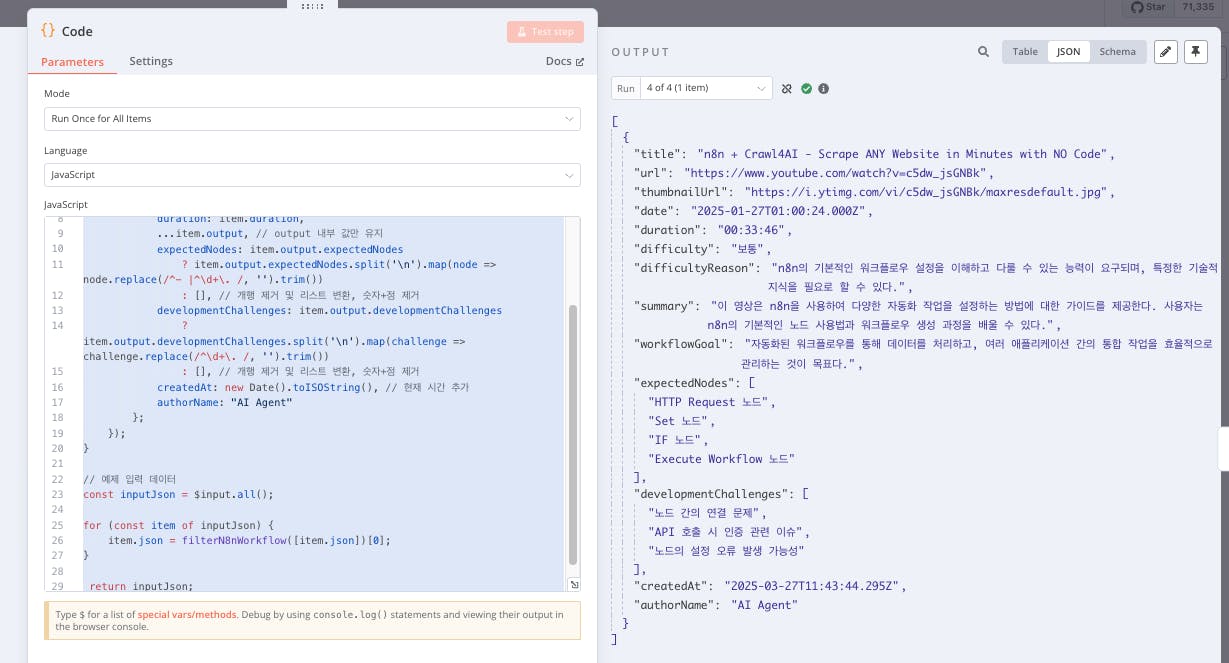
Task: Click the "summary" key in JSON output
Action: click(665, 306)
